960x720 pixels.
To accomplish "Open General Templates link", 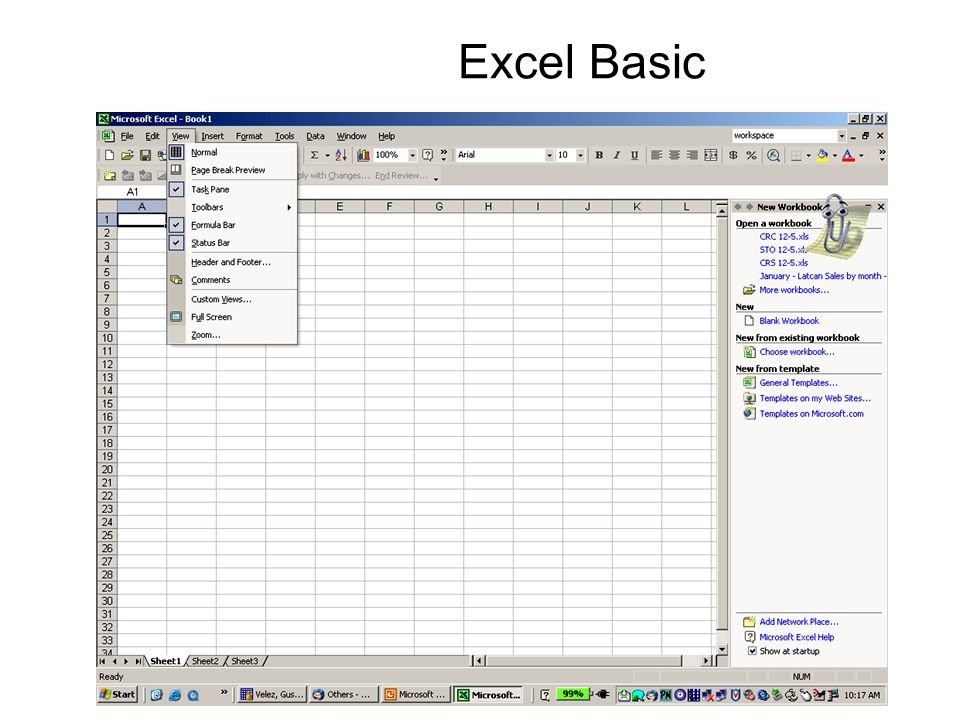I will (798, 383).
